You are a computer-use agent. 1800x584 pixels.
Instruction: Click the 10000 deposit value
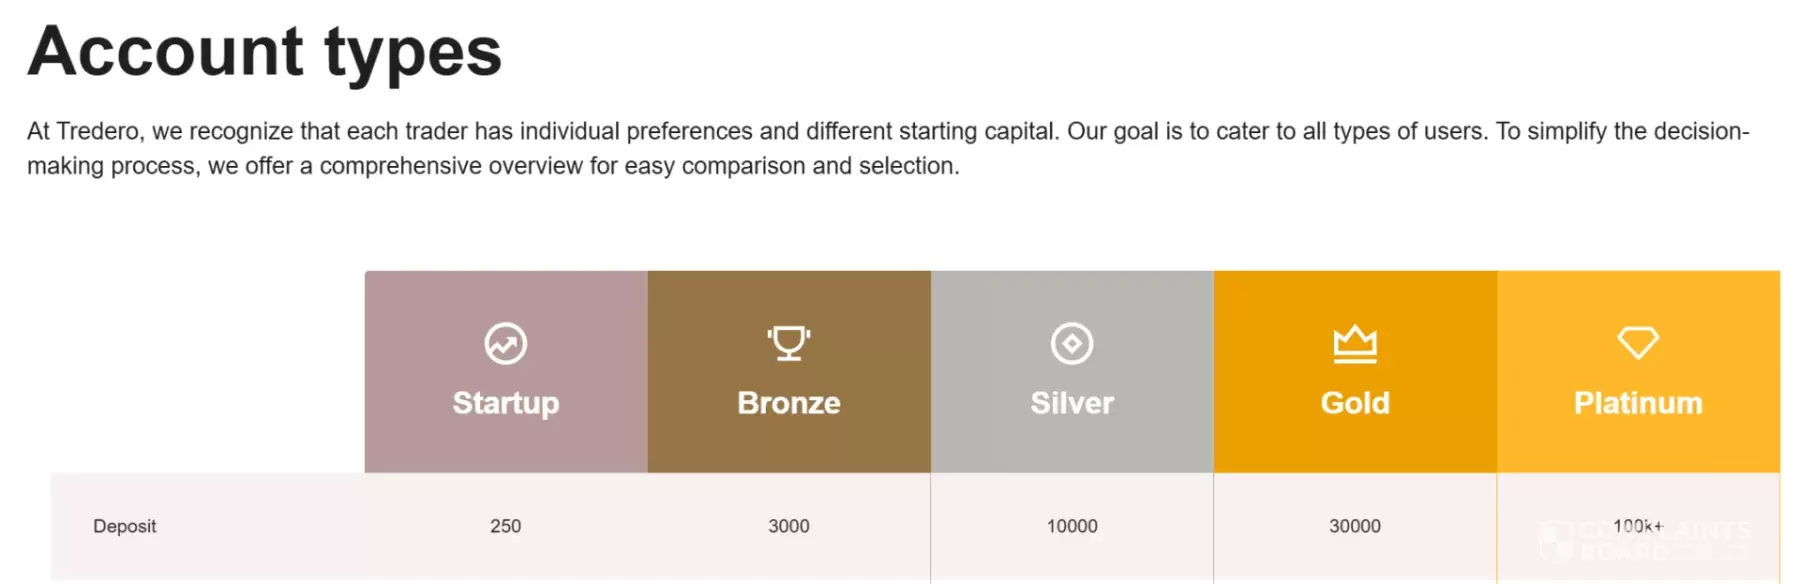click(1072, 526)
